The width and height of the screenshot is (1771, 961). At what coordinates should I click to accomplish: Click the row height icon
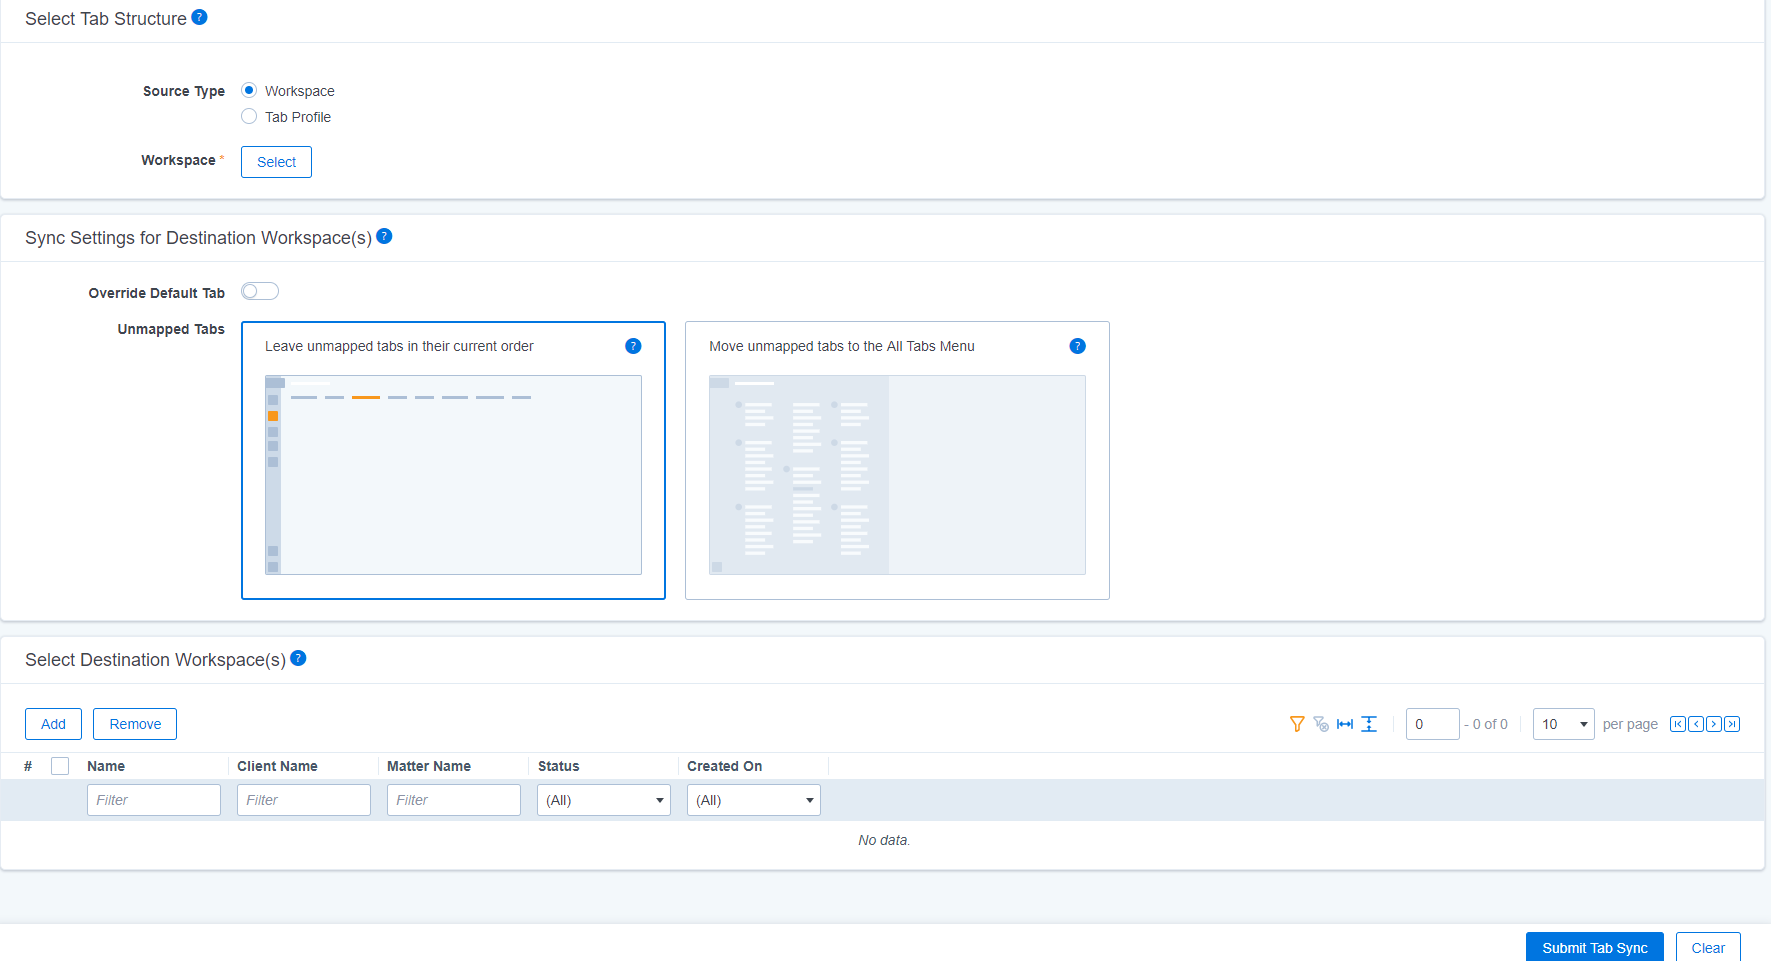coord(1369,724)
